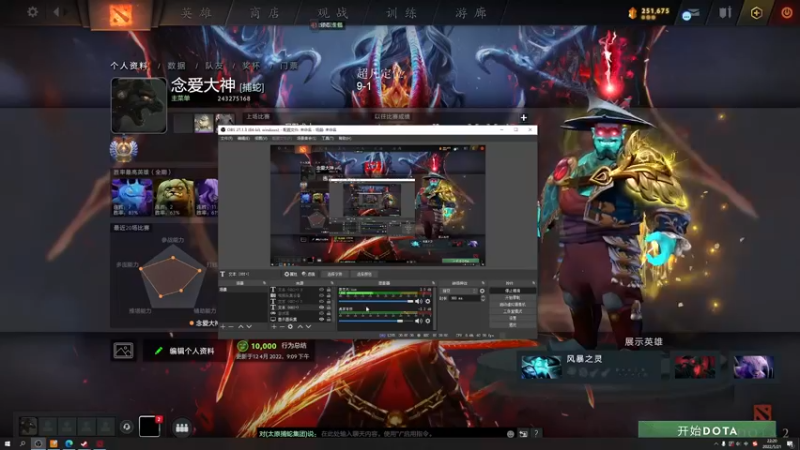Select the purple showcase hero thumbnail

coord(754,366)
